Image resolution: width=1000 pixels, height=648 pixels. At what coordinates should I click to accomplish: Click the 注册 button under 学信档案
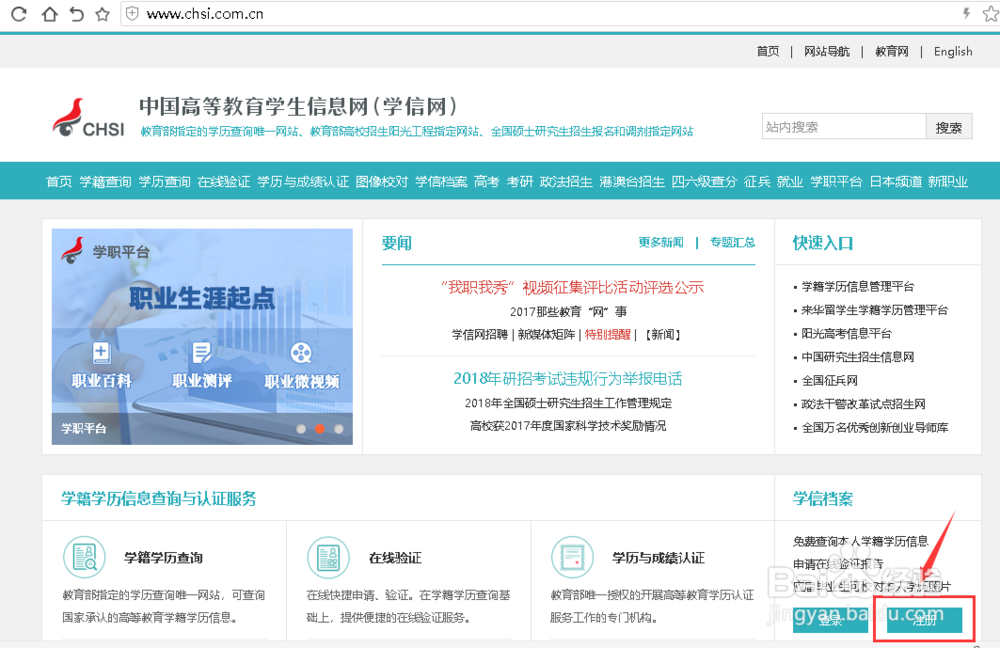click(x=924, y=619)
